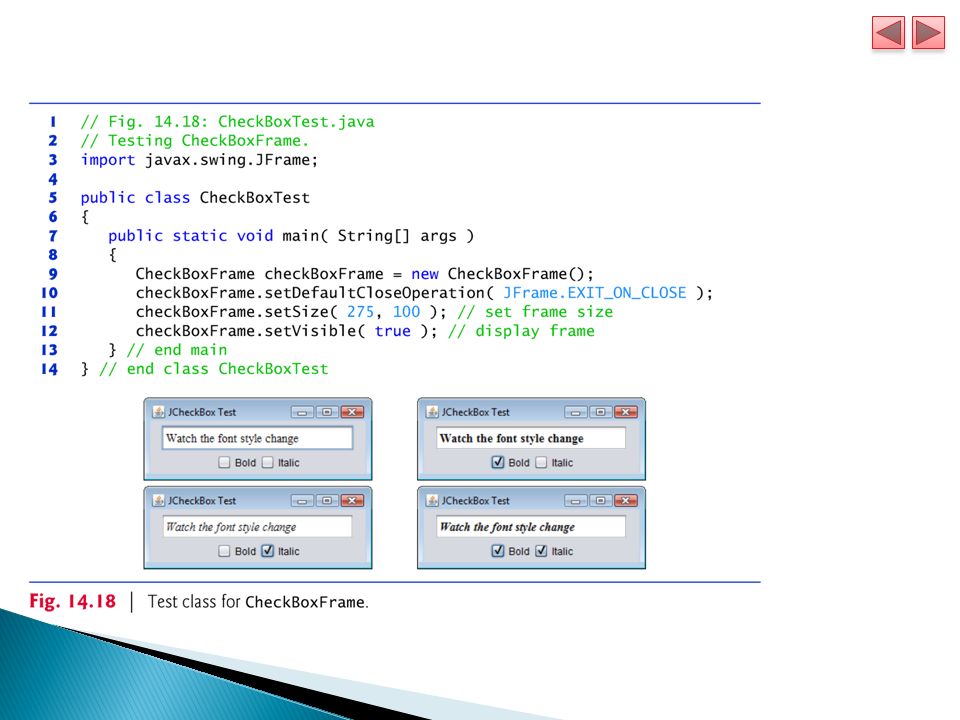Click the 'Fig. 14.18' caption label

click(72, 601)
